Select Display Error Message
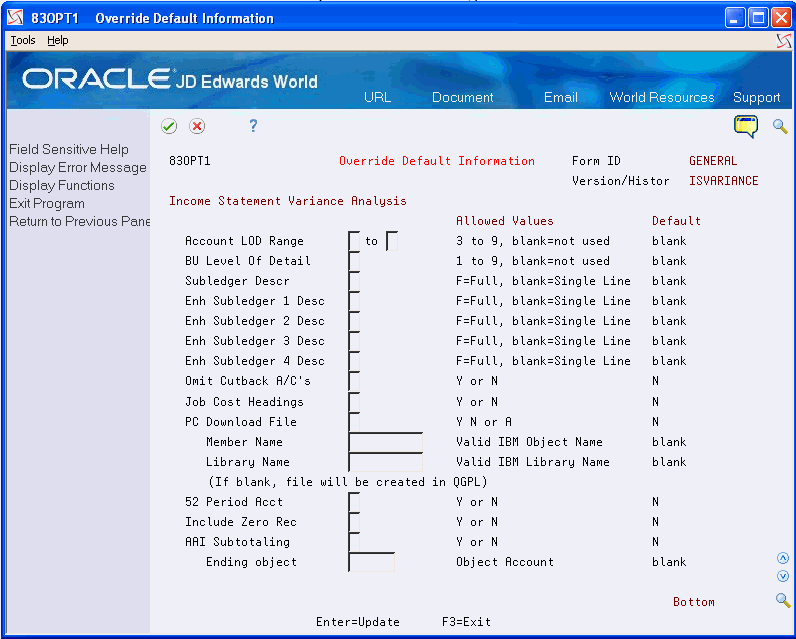This screenshot has height=639, width=796. coord(78,167)
